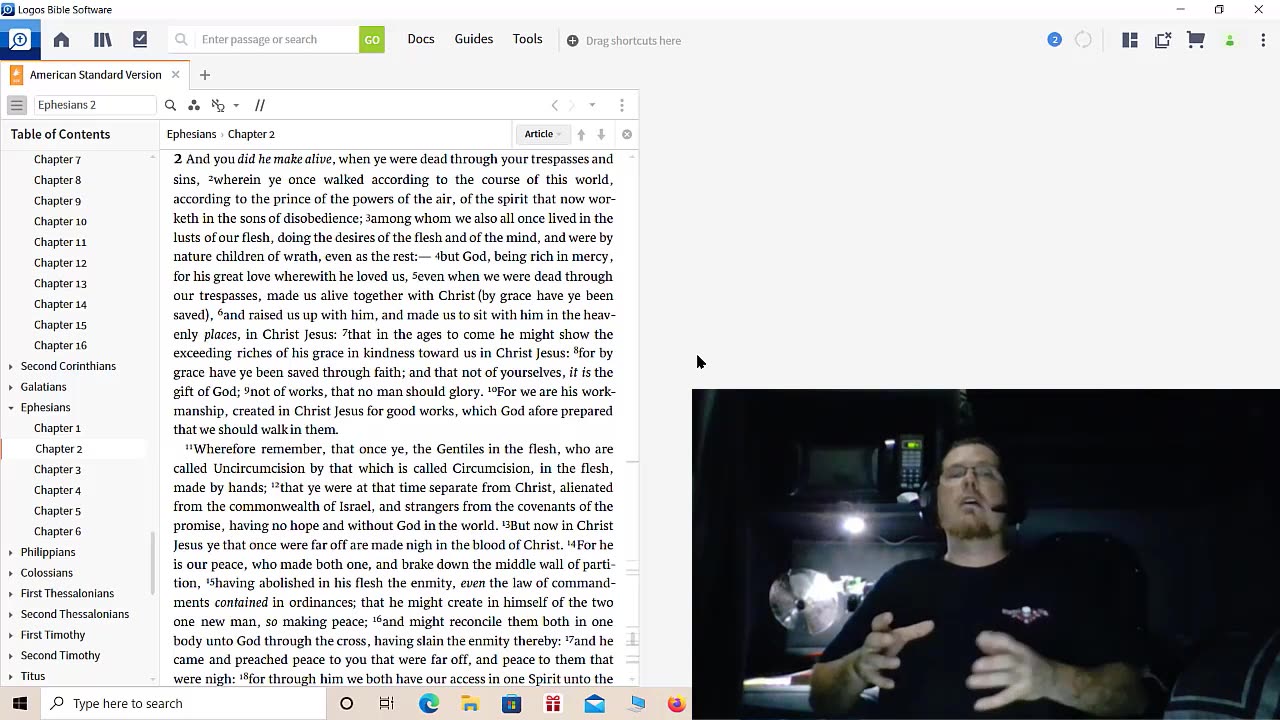Toggle the table of contents hamburger button
This screenshot has height=720, width=1280.
[x=17, y=105]
